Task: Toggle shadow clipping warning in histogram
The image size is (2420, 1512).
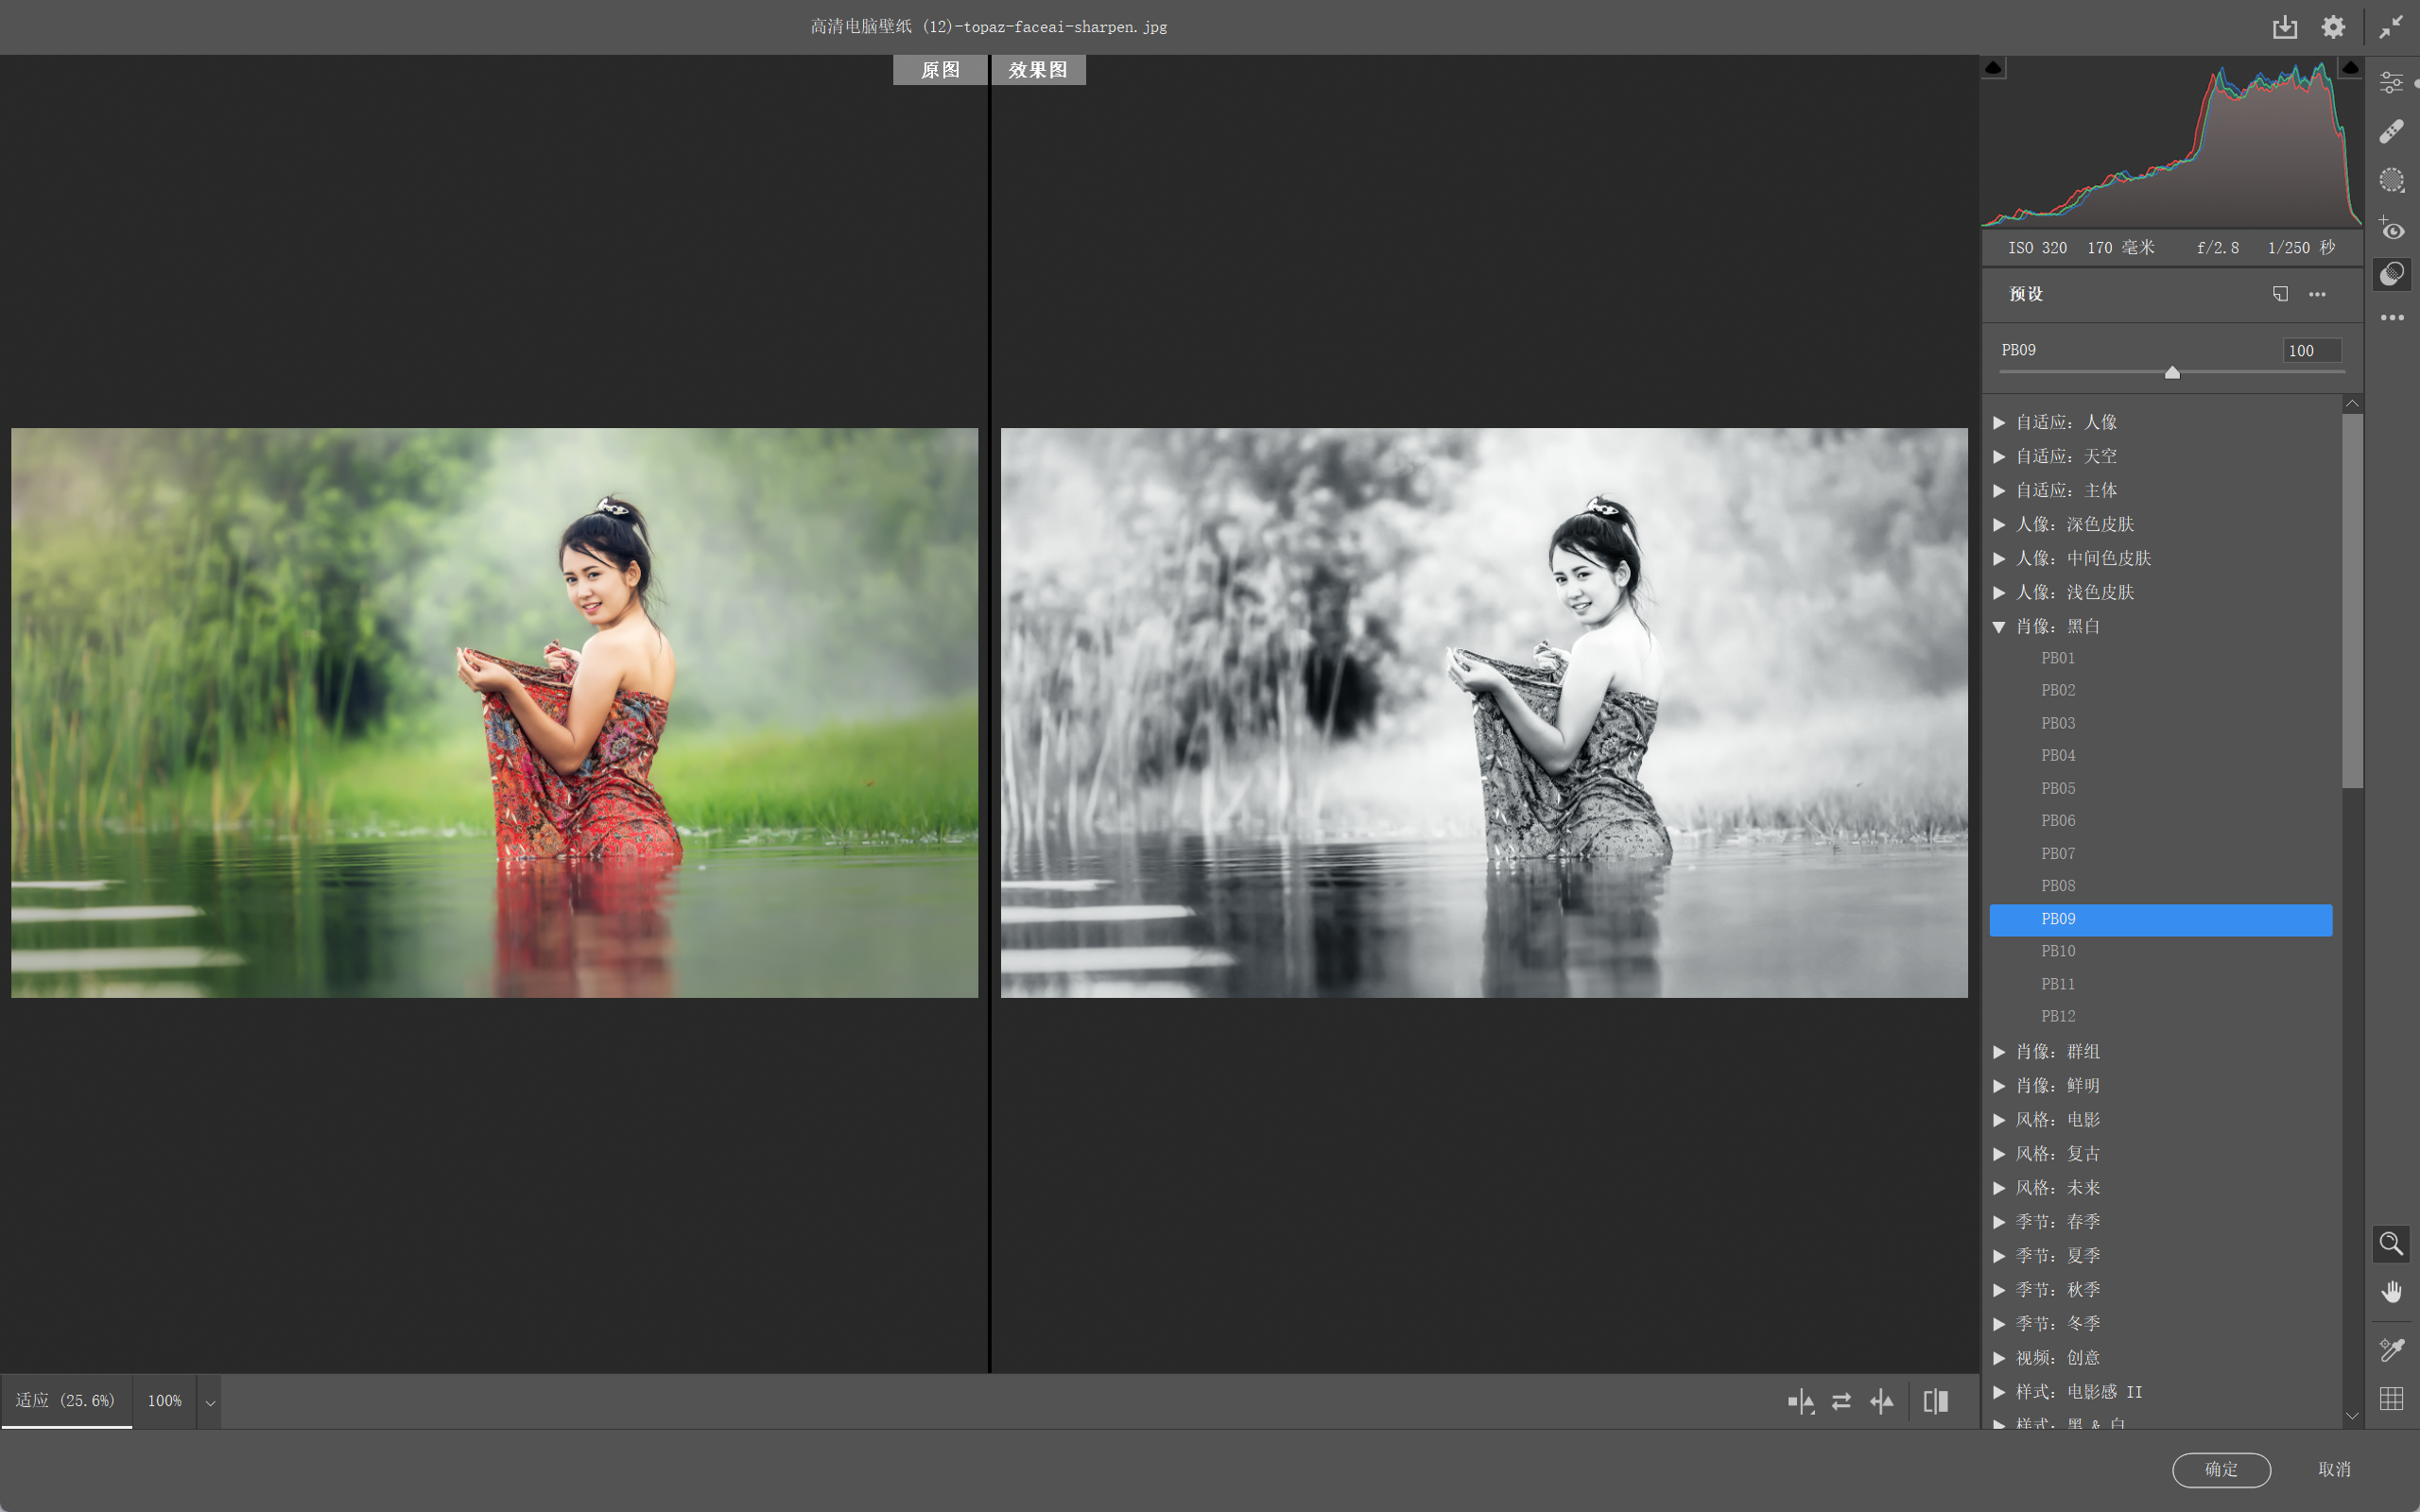Action: point(1994,68)
